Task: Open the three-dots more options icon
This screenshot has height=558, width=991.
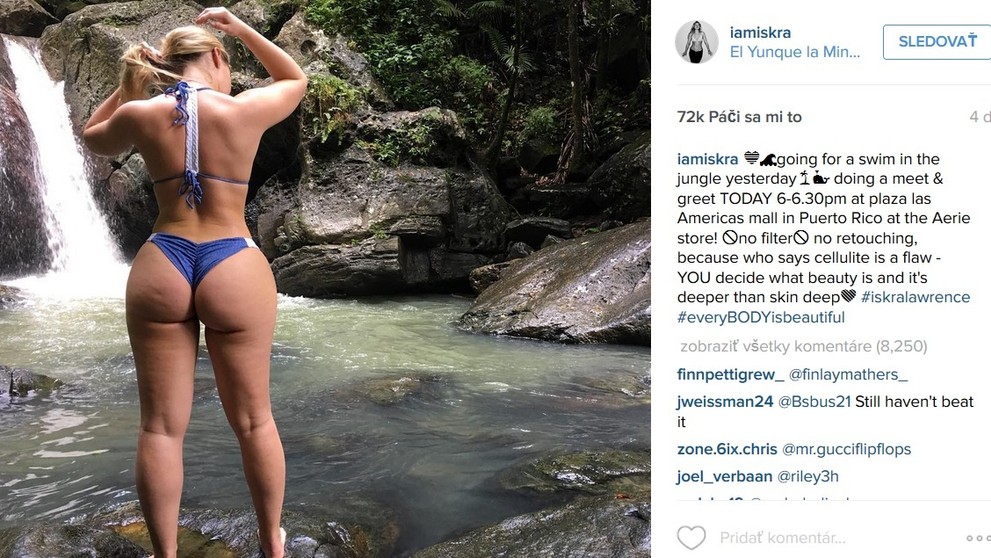Action: 978,538
